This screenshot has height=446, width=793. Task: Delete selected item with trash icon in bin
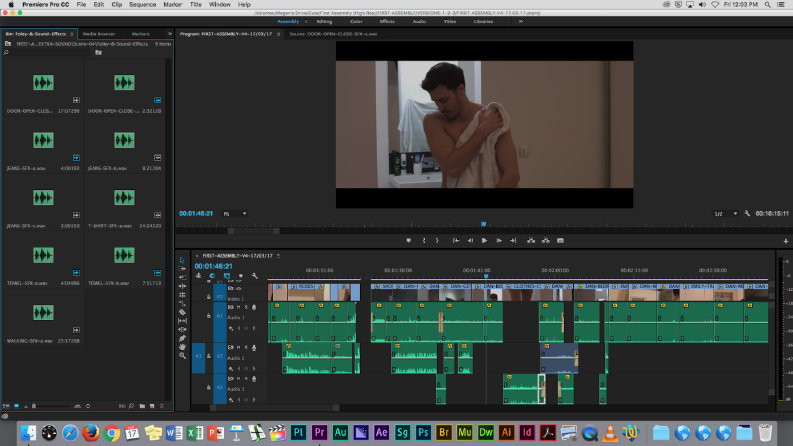(x=162, y=406)
